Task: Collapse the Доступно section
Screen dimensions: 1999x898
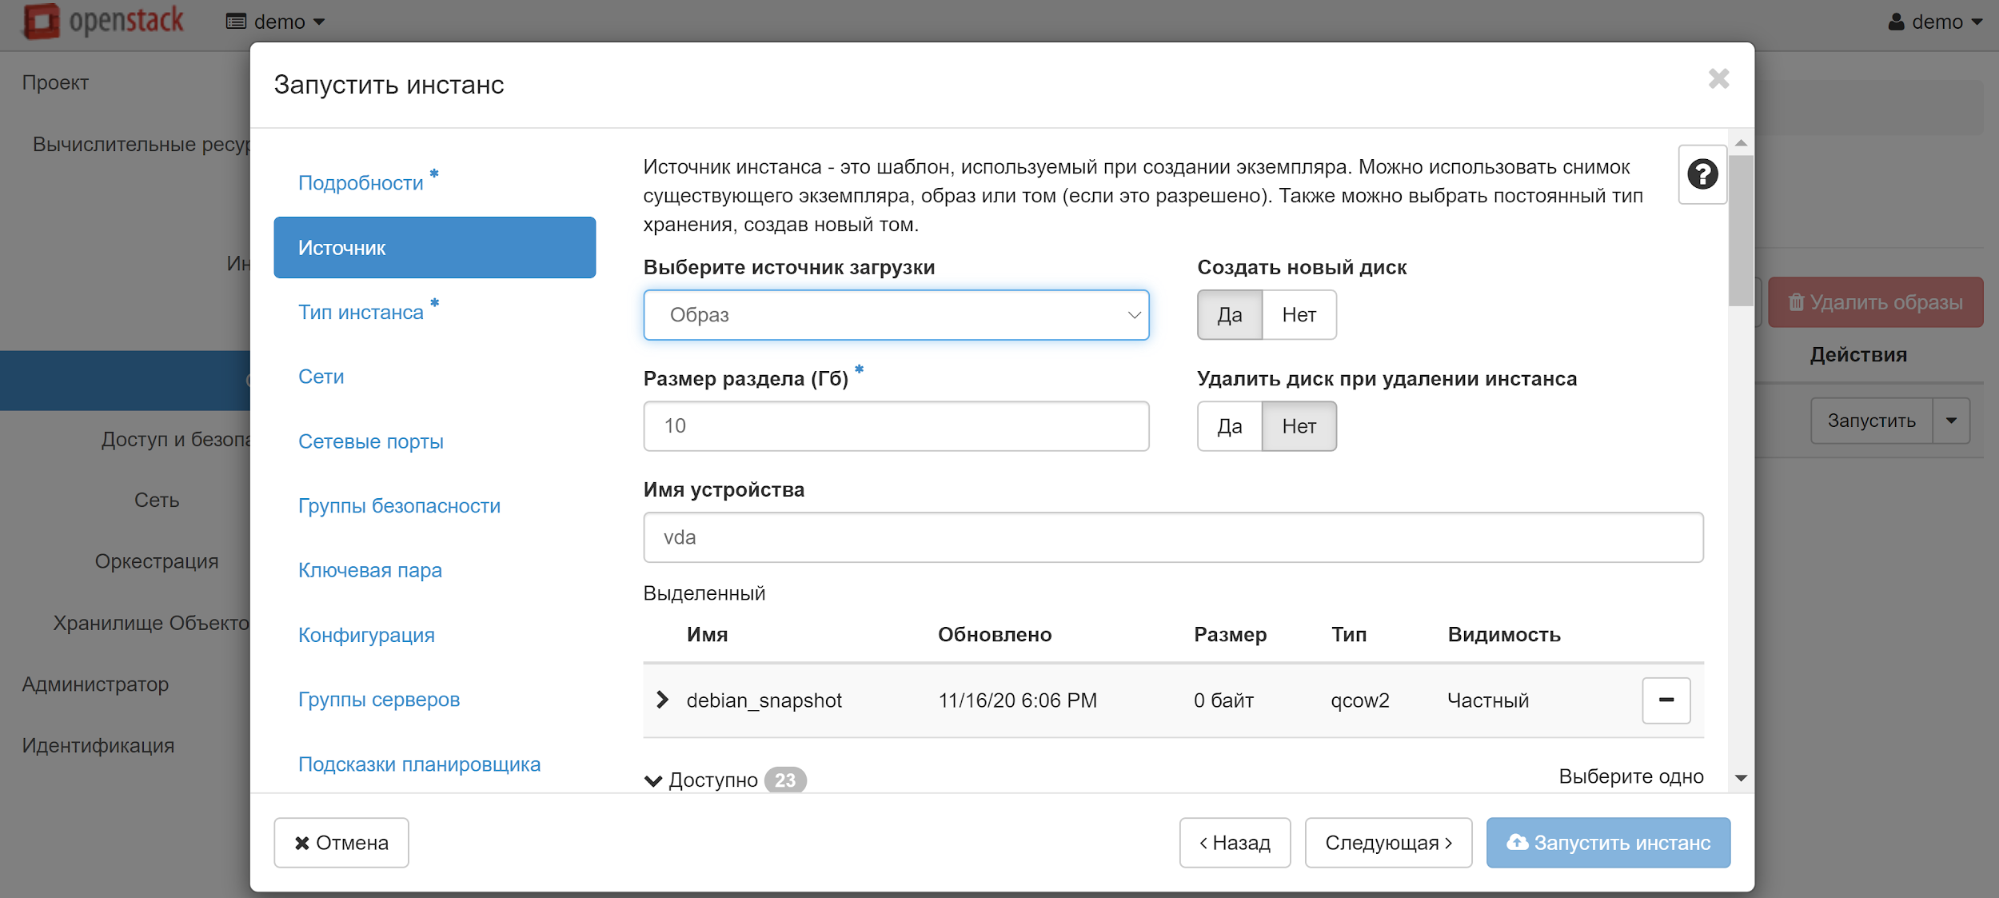Action: point(653,781)
